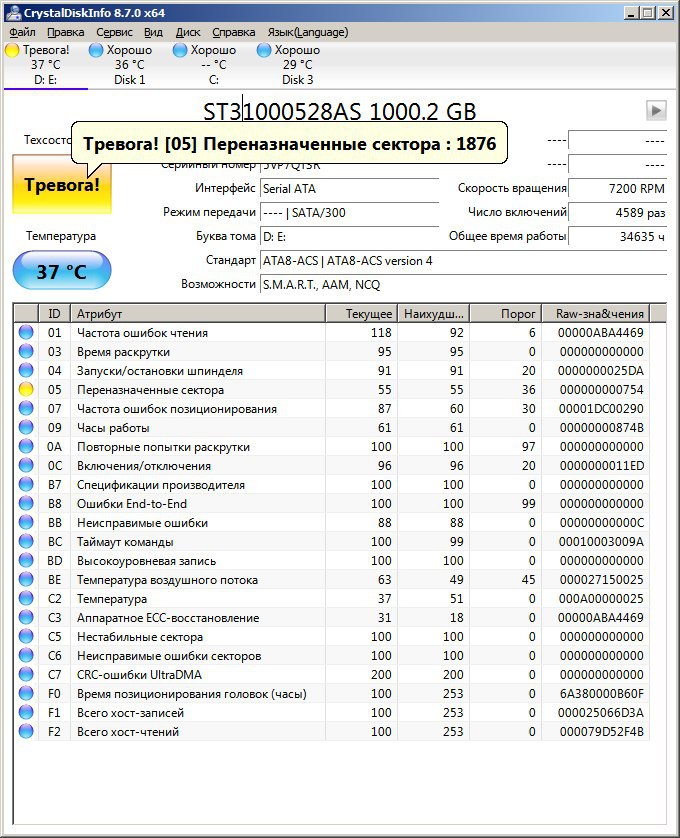Click the yellow status icon of attribute 05
Viewport: 680px width, 838px height.
26,390
